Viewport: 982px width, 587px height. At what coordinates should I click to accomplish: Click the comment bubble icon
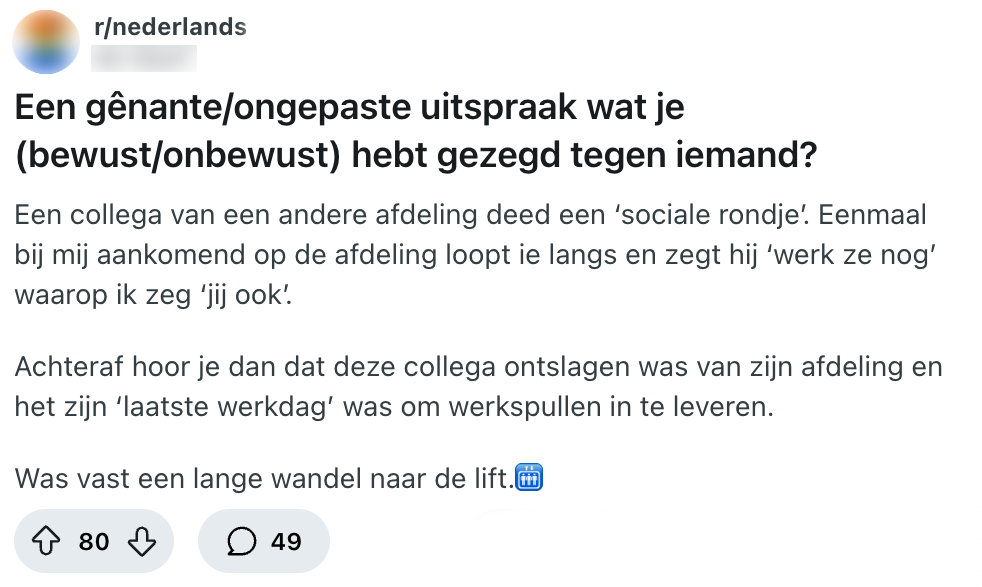point(241,542)
